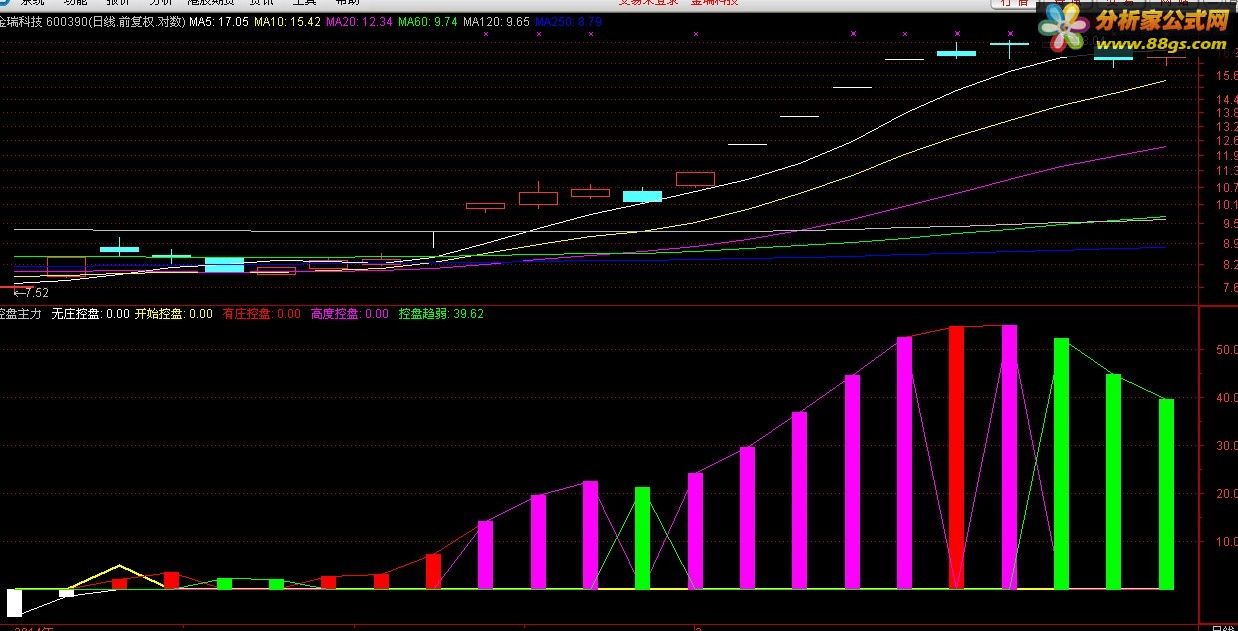Viewport: 1238px width, 631px height.
Task: Select the green bar between magenta bars
Action: (x=642, y=538)
